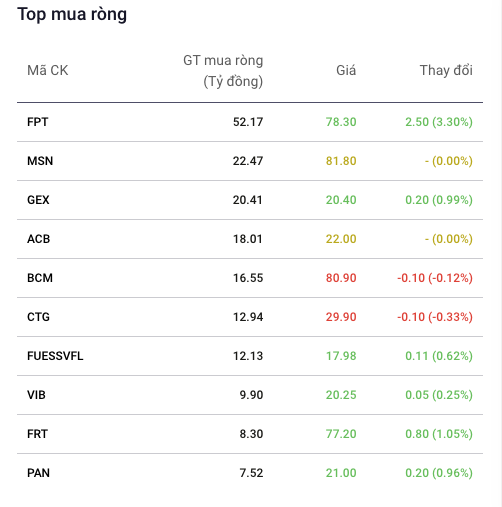
Task: Click BCM change -0.10 (-0.12%)
Action: (435, 278)
